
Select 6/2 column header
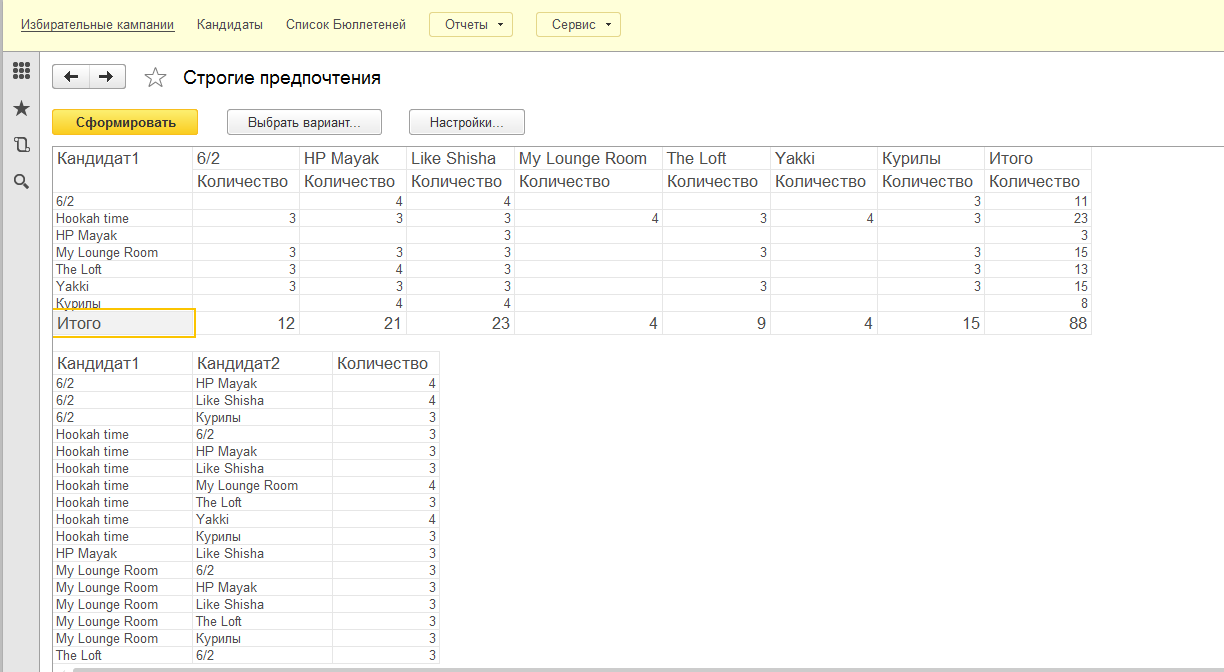tap(246, 158)
